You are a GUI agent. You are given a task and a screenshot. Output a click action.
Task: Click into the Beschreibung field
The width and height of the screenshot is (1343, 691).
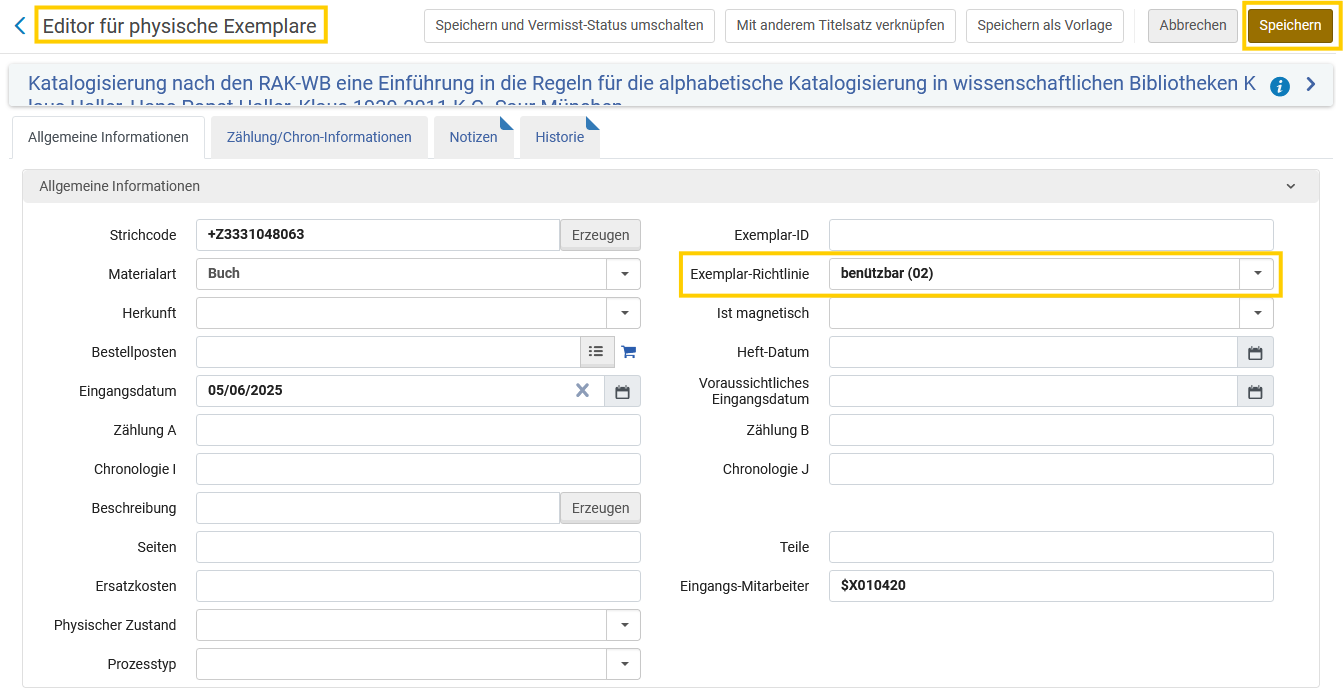pyautogui.click(x=378, y=508)
